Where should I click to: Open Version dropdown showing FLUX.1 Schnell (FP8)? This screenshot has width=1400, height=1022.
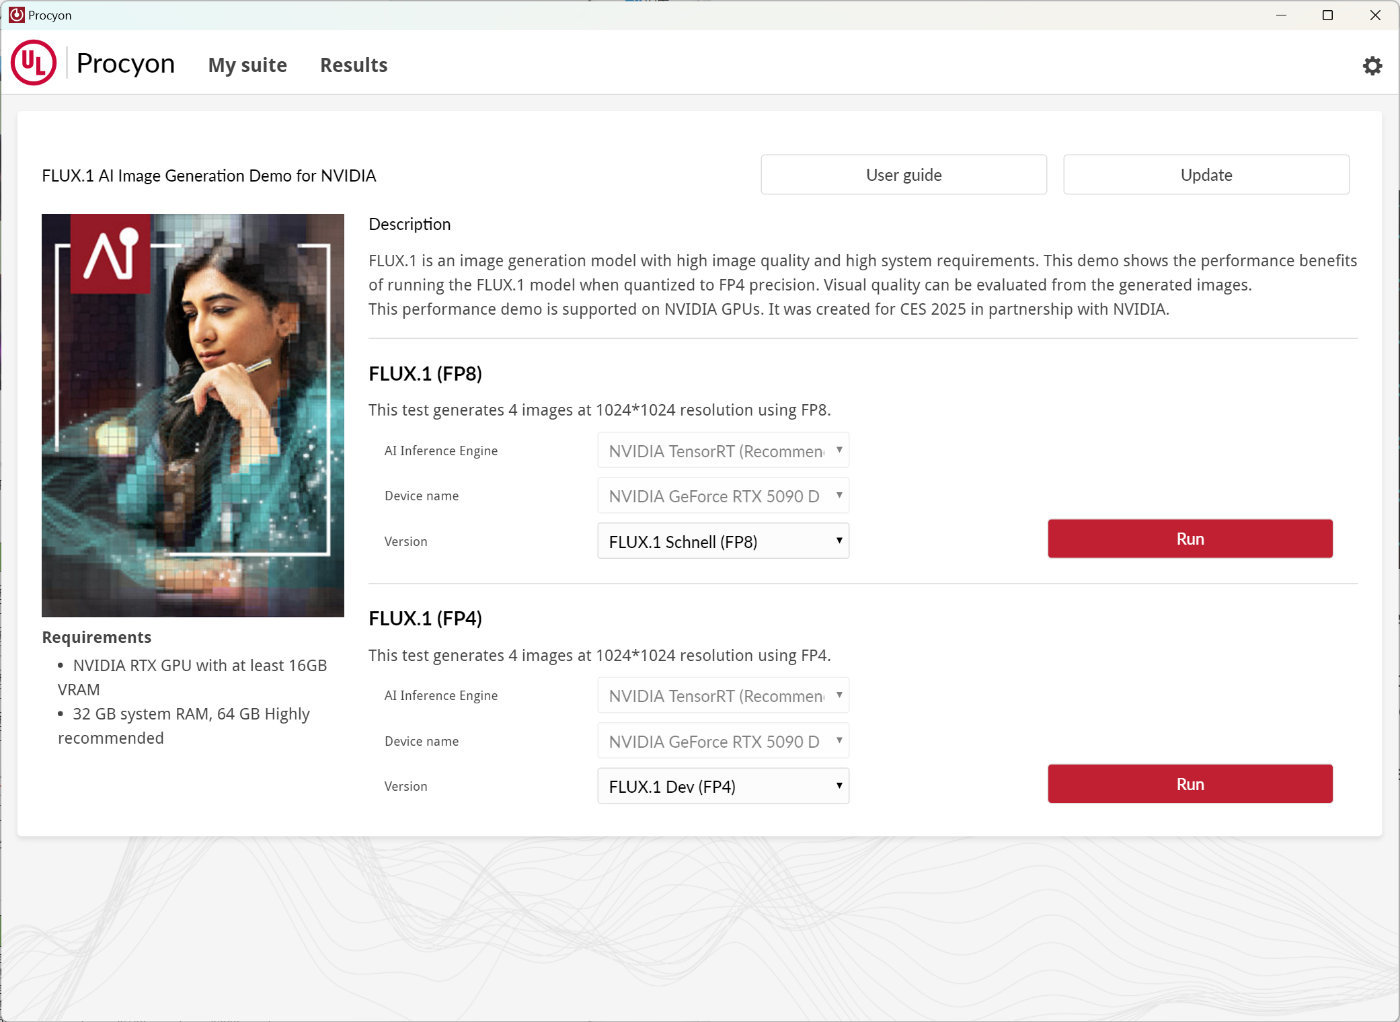pos(723,541)
